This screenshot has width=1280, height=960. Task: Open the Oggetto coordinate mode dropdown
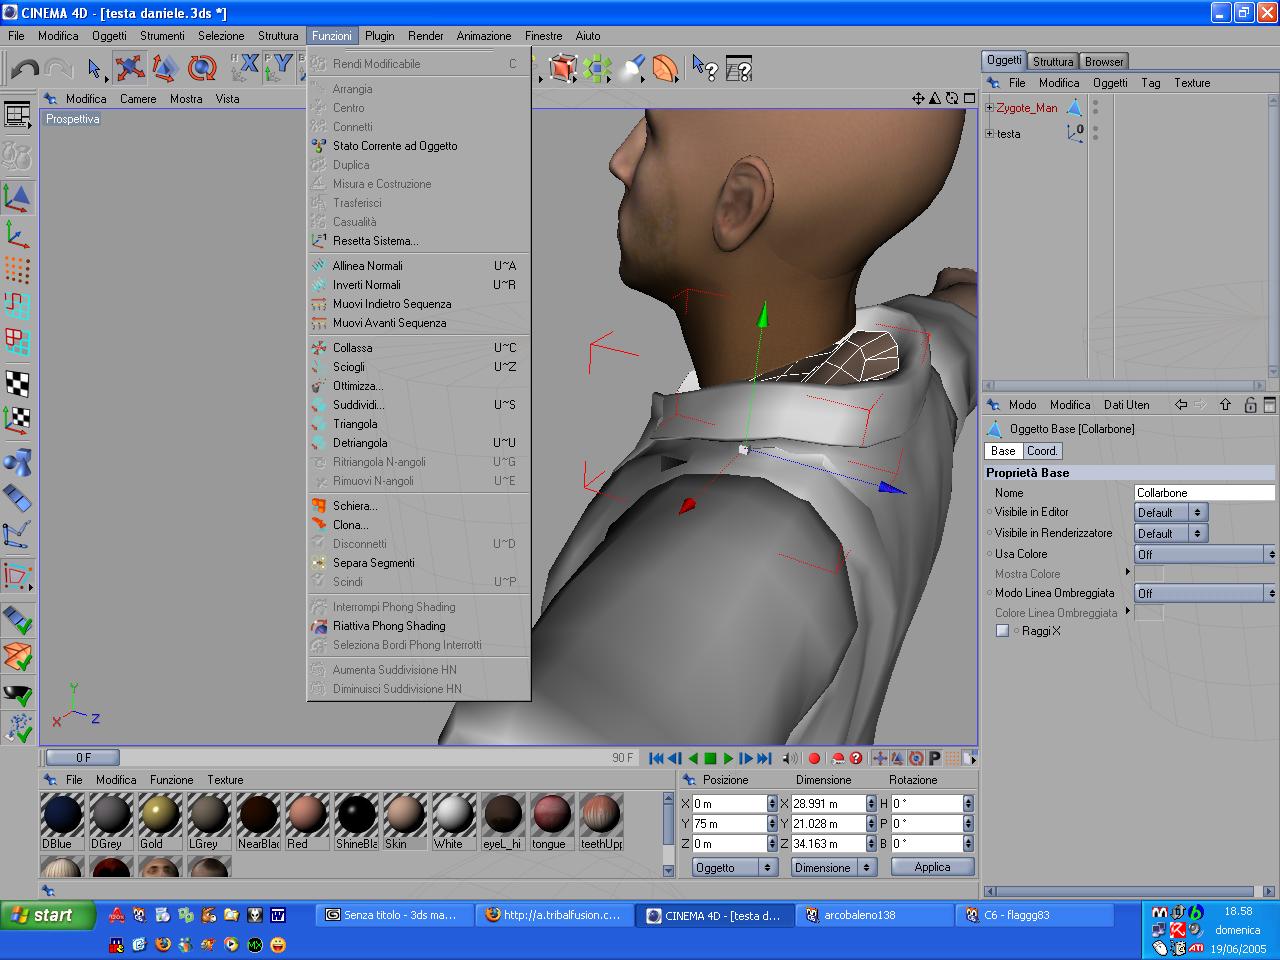(735, 867)
